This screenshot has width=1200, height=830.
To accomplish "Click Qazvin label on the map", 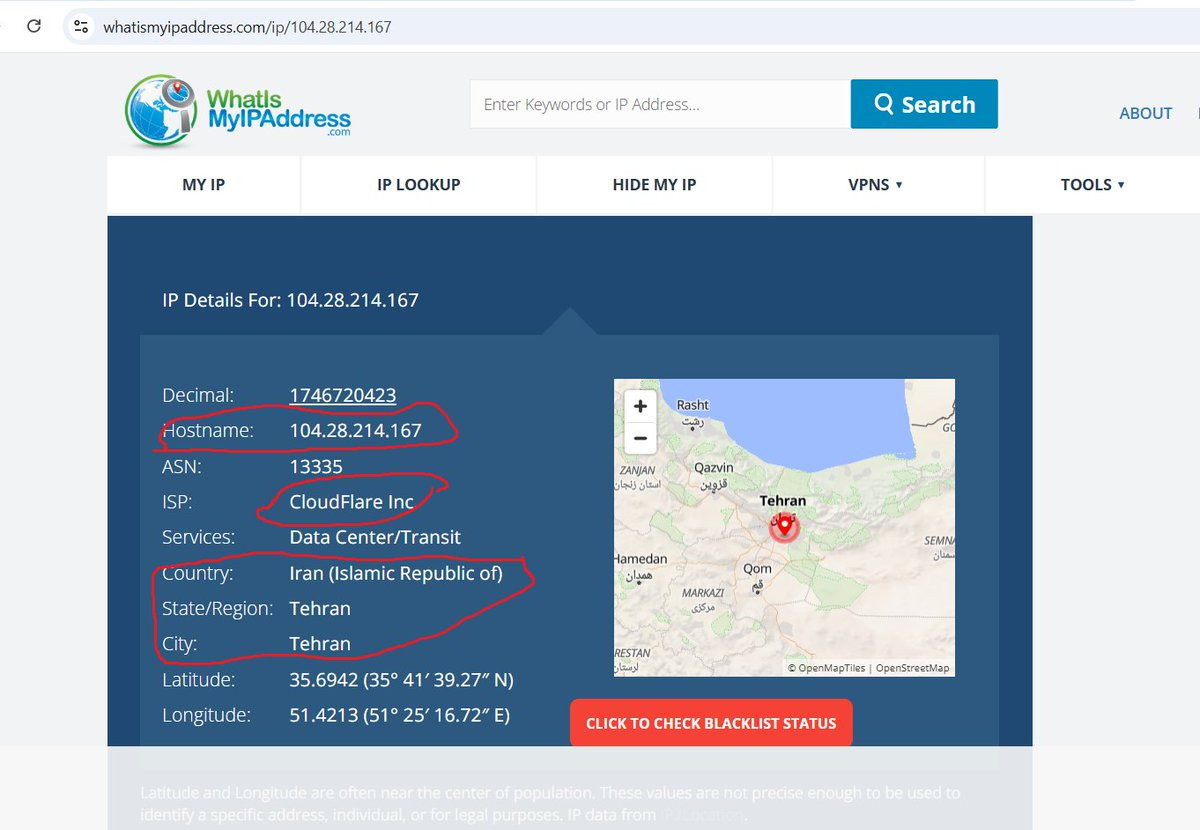I will [x=713, y=467].
